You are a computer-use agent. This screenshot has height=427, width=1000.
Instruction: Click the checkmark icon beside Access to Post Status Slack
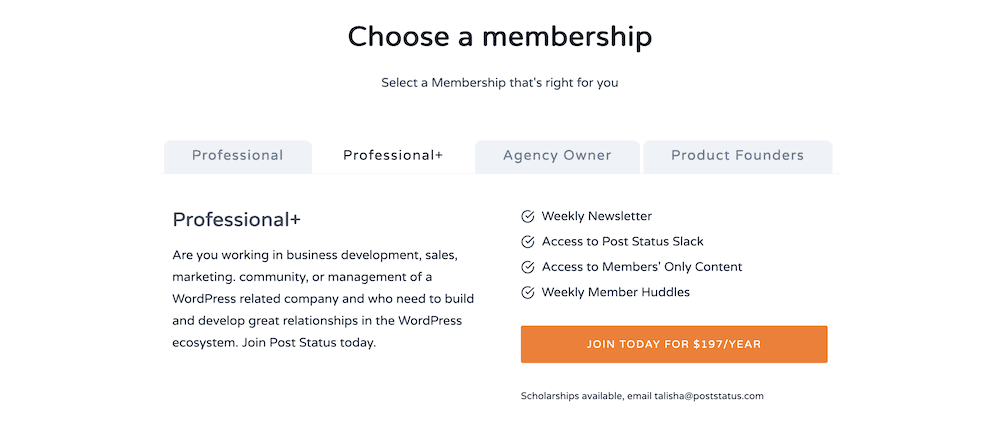pyautogui.click(x=527, y=242)
